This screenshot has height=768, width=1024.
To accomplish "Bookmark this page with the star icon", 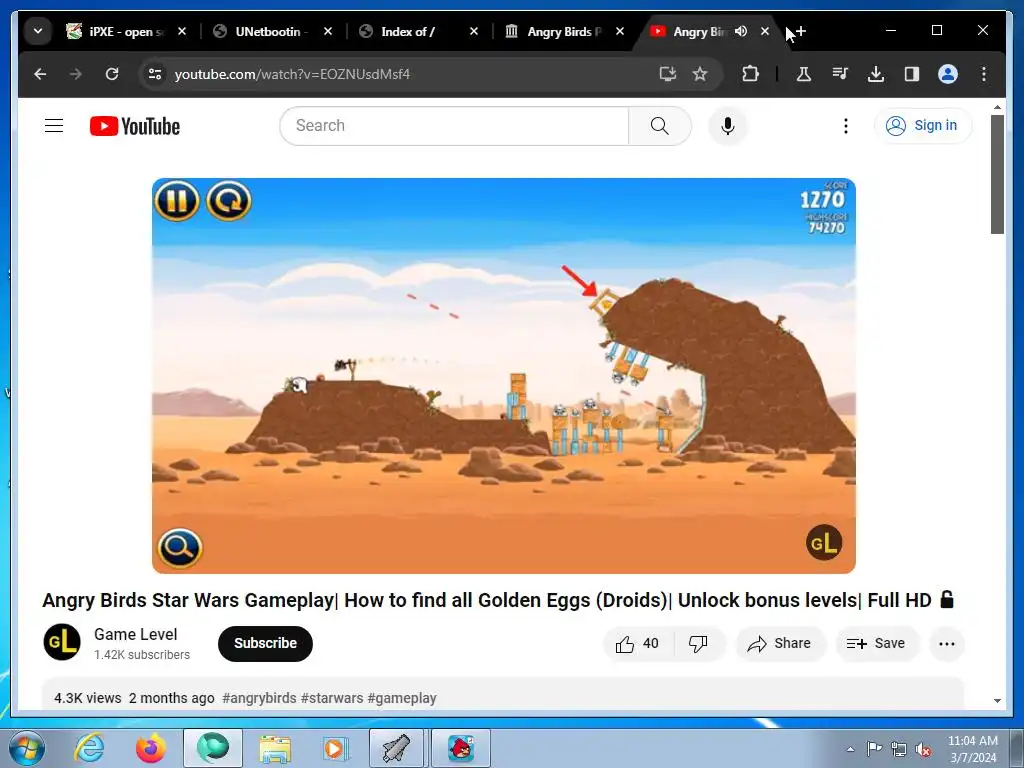I will (x=700, y=74).
